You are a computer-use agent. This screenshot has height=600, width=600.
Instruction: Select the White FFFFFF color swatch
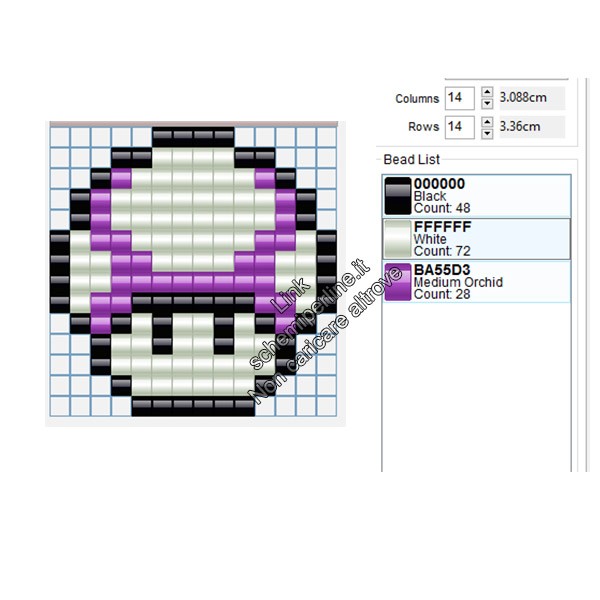pyautogui.click(x=398, y=239)
